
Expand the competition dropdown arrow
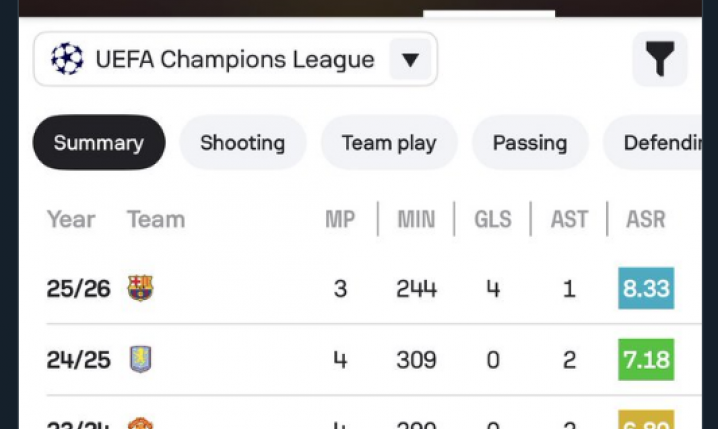(409, 60)
